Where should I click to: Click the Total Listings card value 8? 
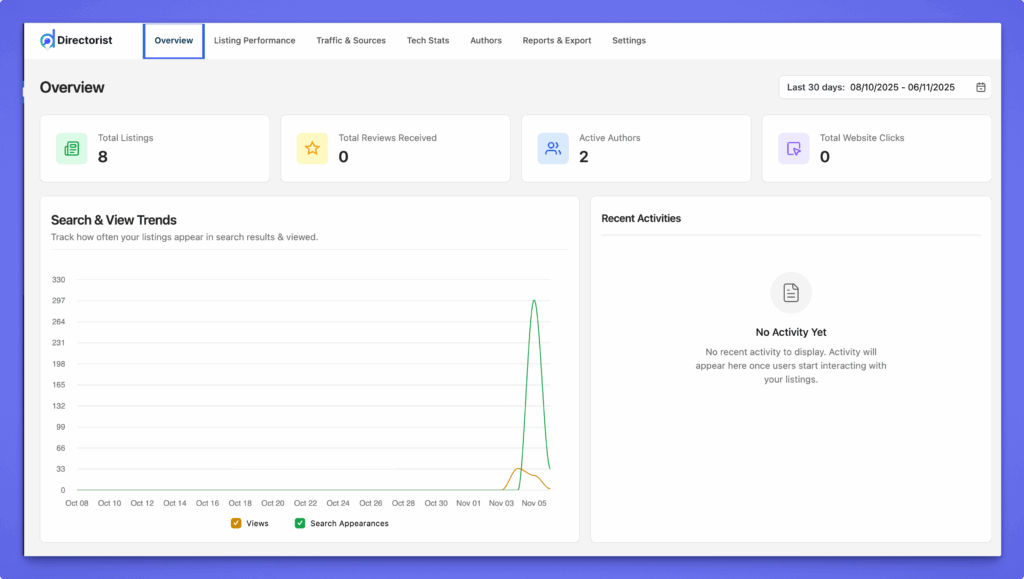[x=102, y=156]
